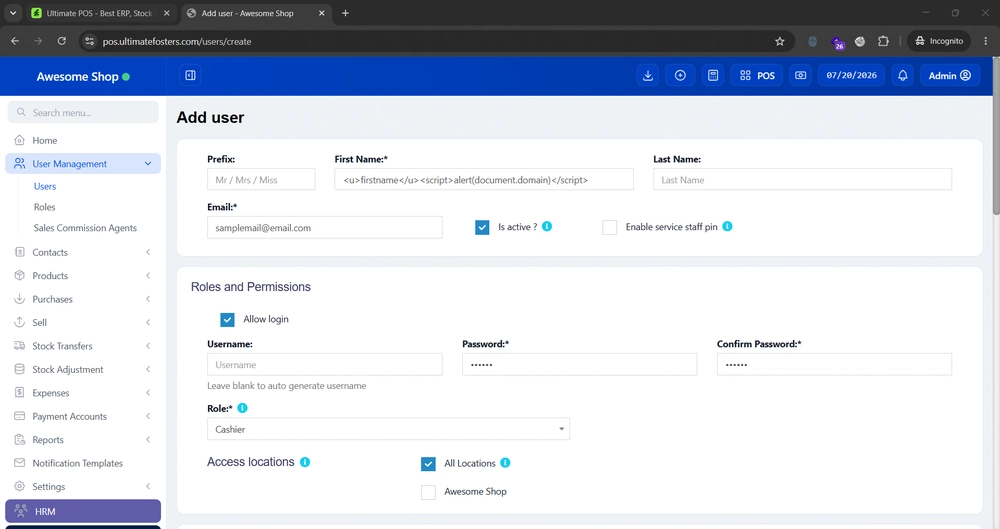Viewport: 1000px width, 529px height.
Task: Go to Home in the sidebar
Action: click(x=83, y=140)
